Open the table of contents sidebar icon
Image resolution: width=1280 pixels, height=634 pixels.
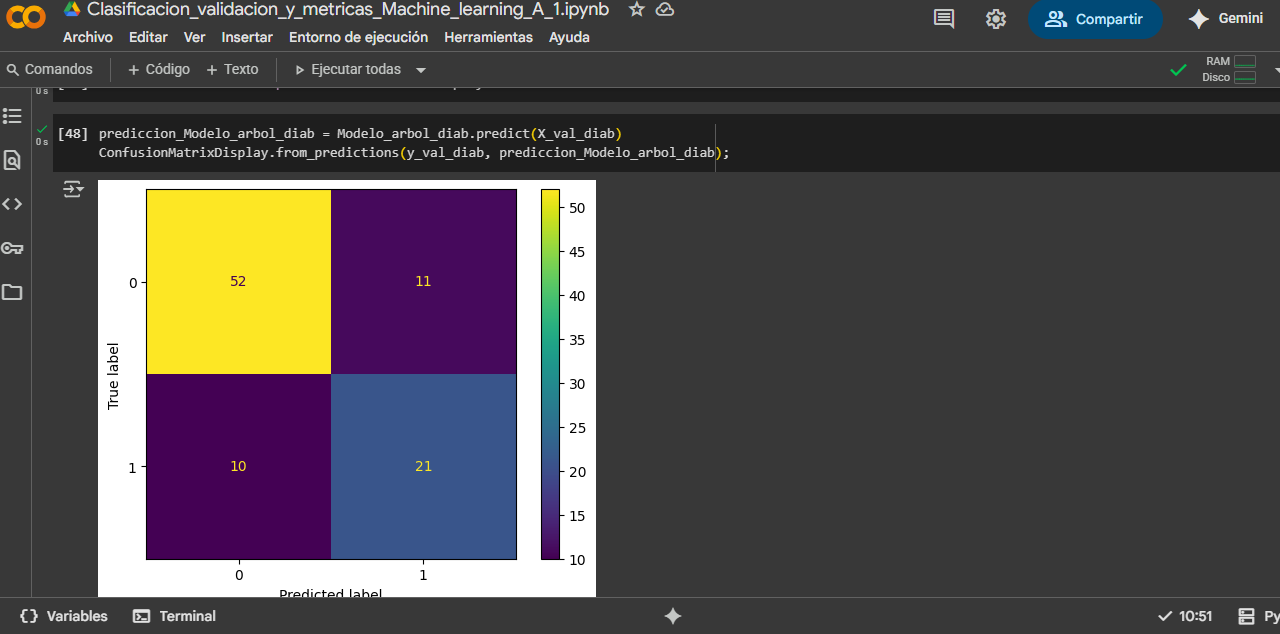coord(12,116)
